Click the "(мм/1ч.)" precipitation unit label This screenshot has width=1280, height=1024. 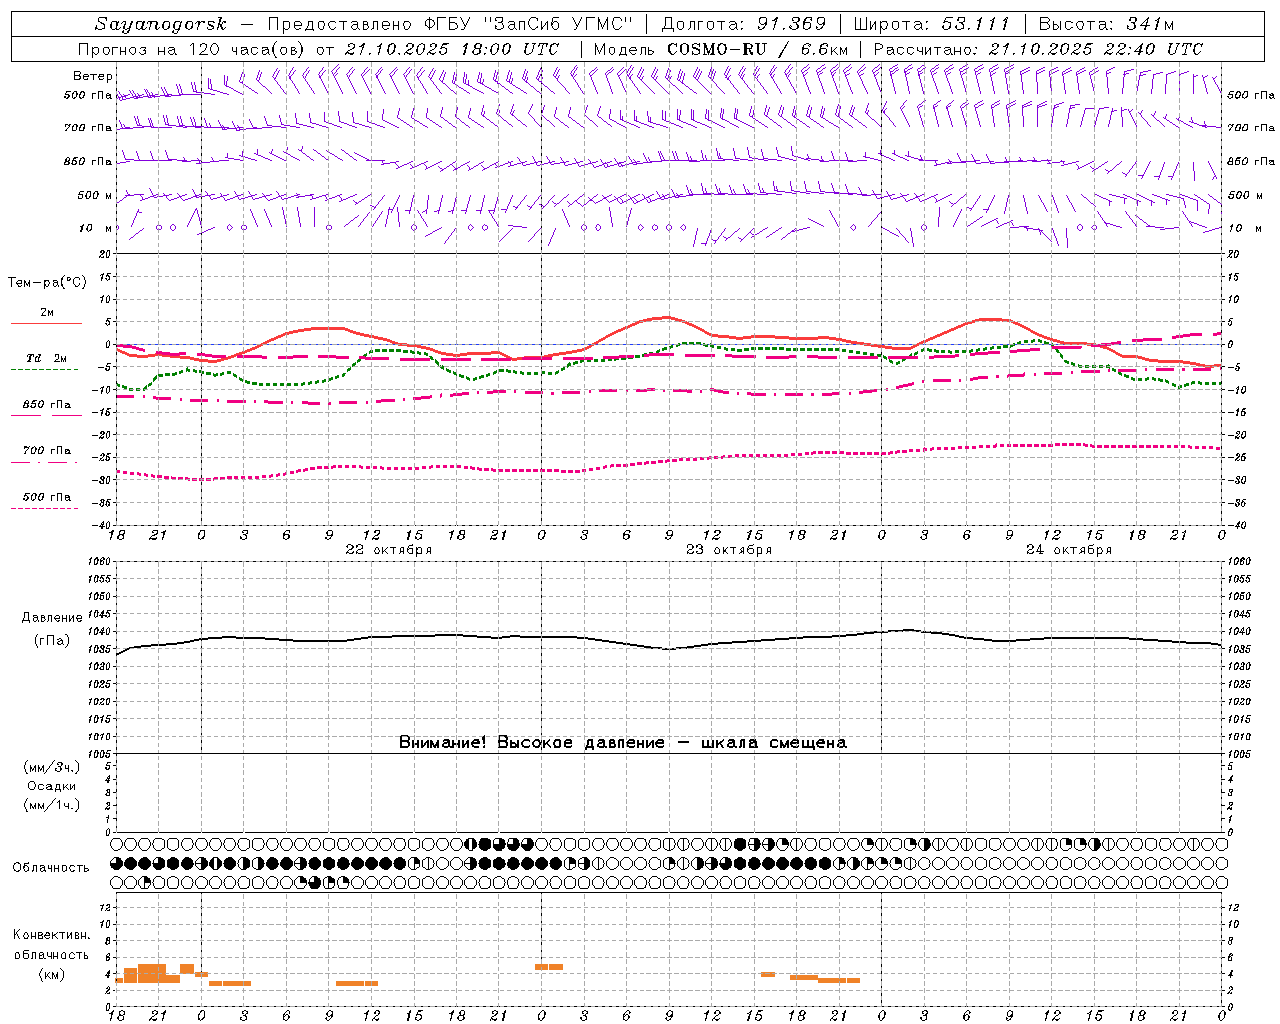pyautogui.click(x=52, y=805)
